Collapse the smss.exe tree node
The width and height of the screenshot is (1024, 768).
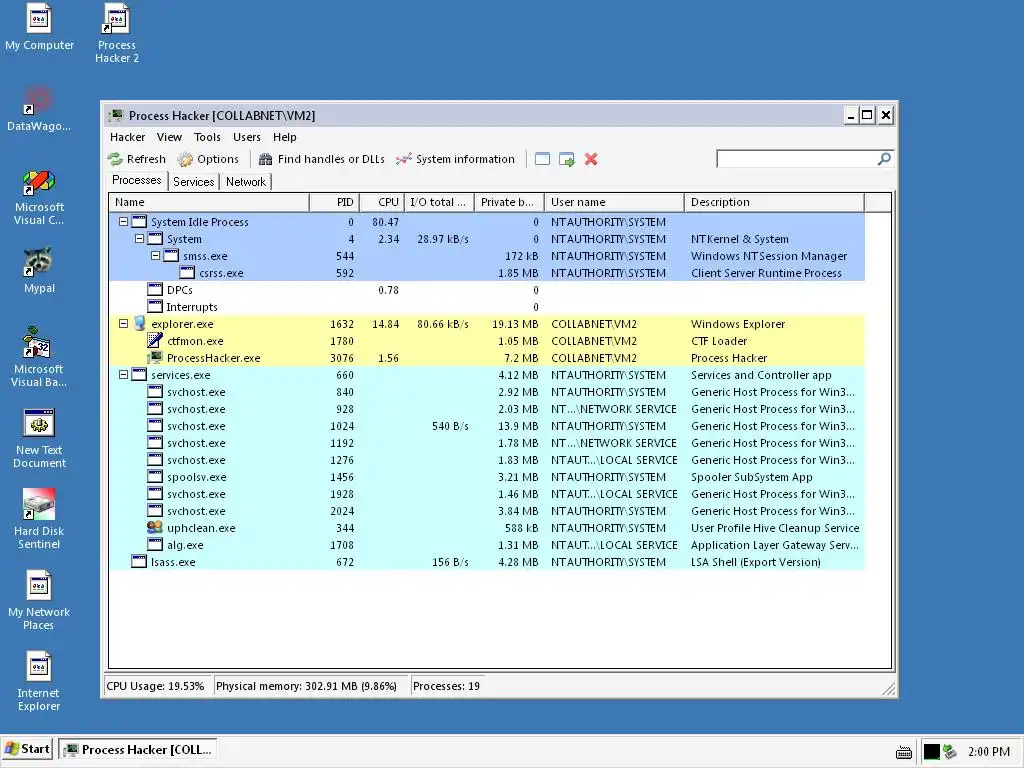(155, 256)
